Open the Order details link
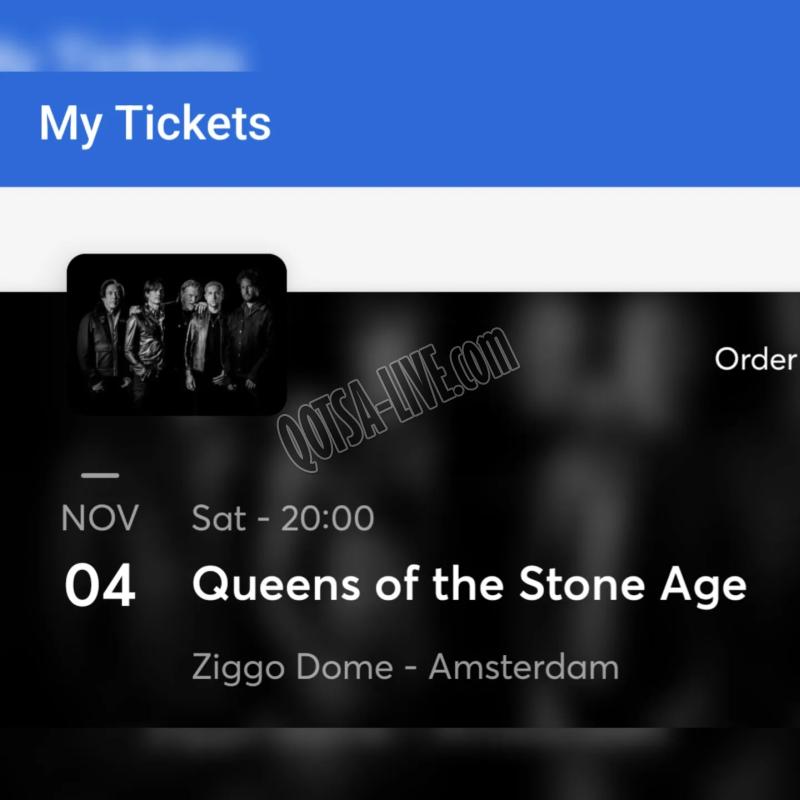Image resolution: width=800 pixels, height=800 pixels. (757, 359)
